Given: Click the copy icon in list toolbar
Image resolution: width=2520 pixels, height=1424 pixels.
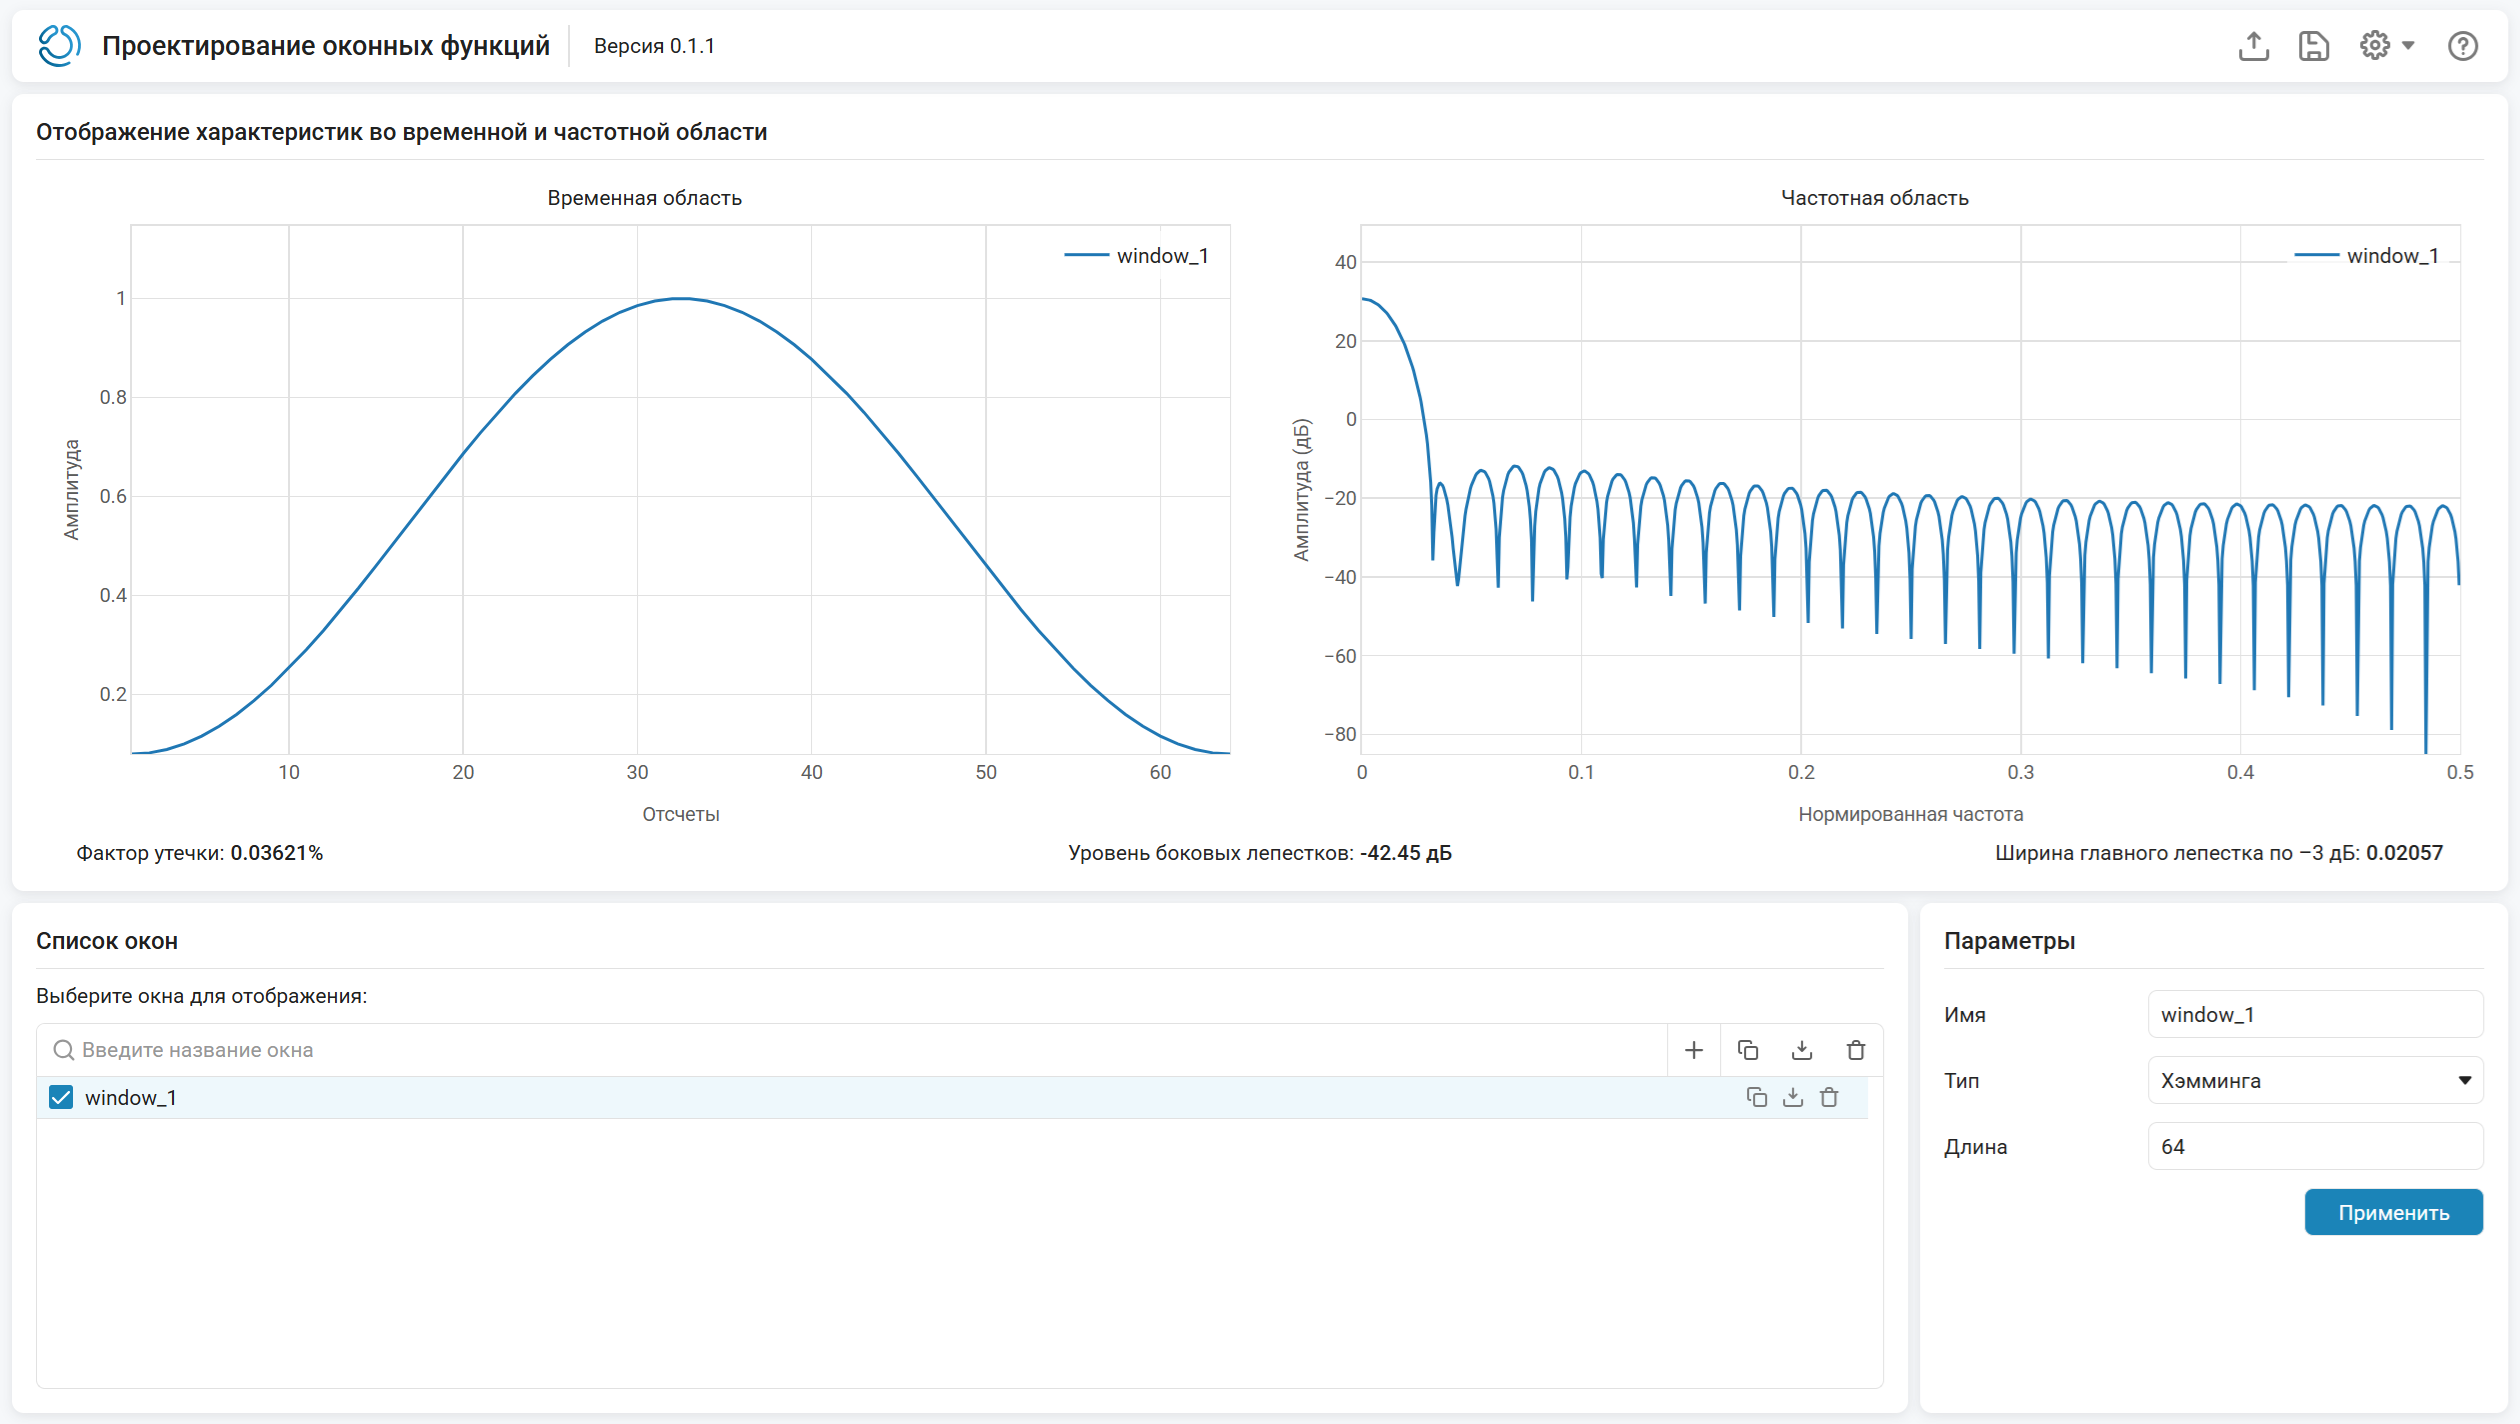Looking at the screenshot, I should 1748,1050.
